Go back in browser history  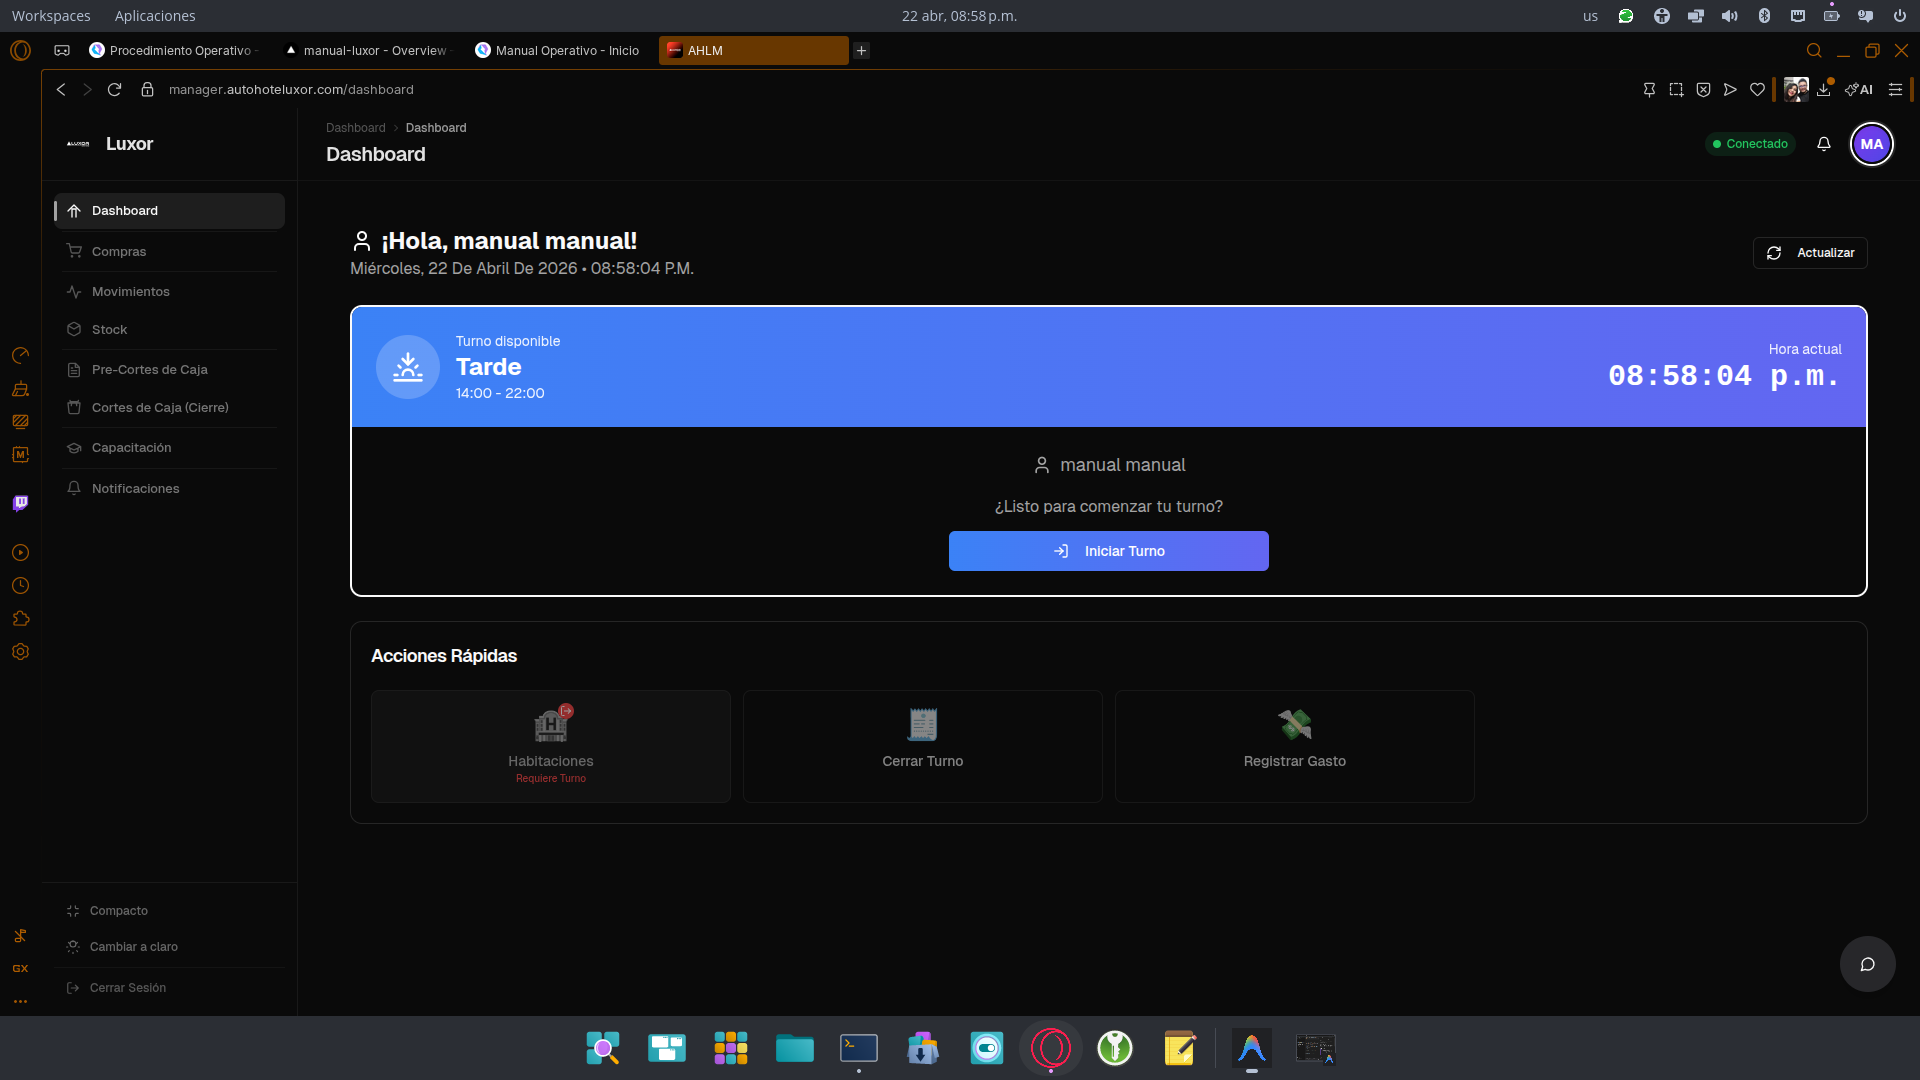61,89
